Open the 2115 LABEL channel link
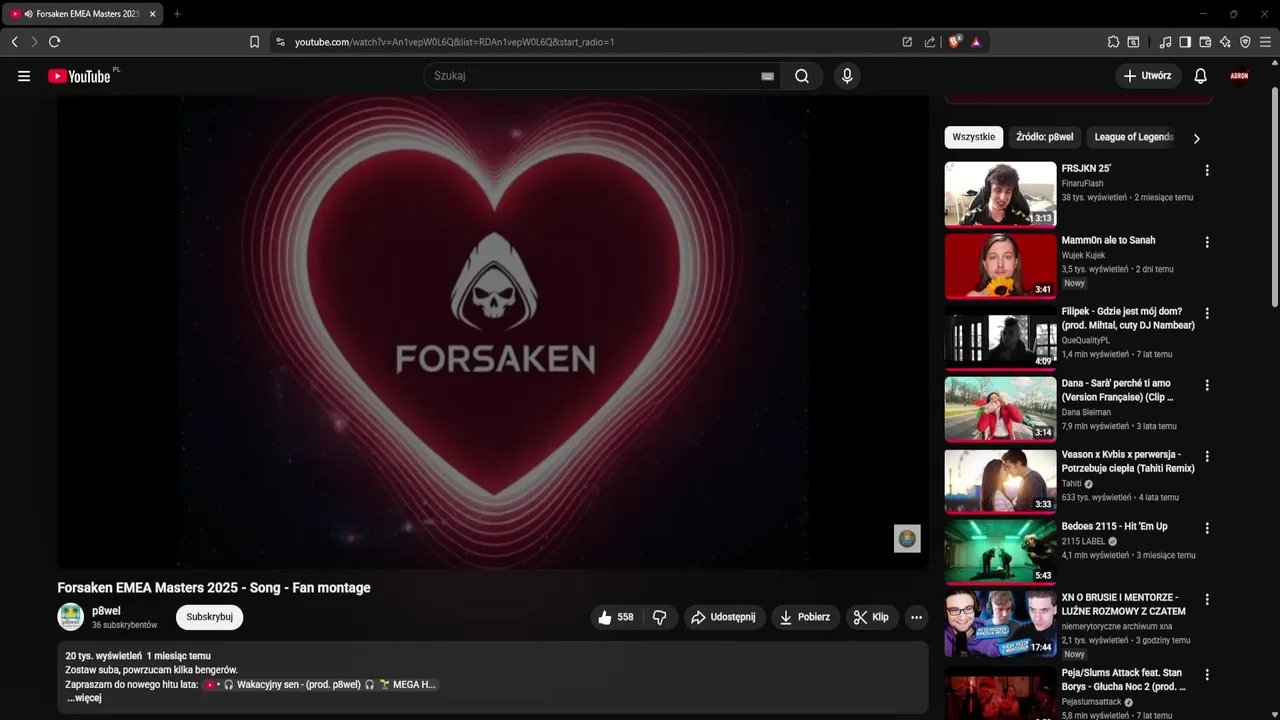 [1084, 541]
